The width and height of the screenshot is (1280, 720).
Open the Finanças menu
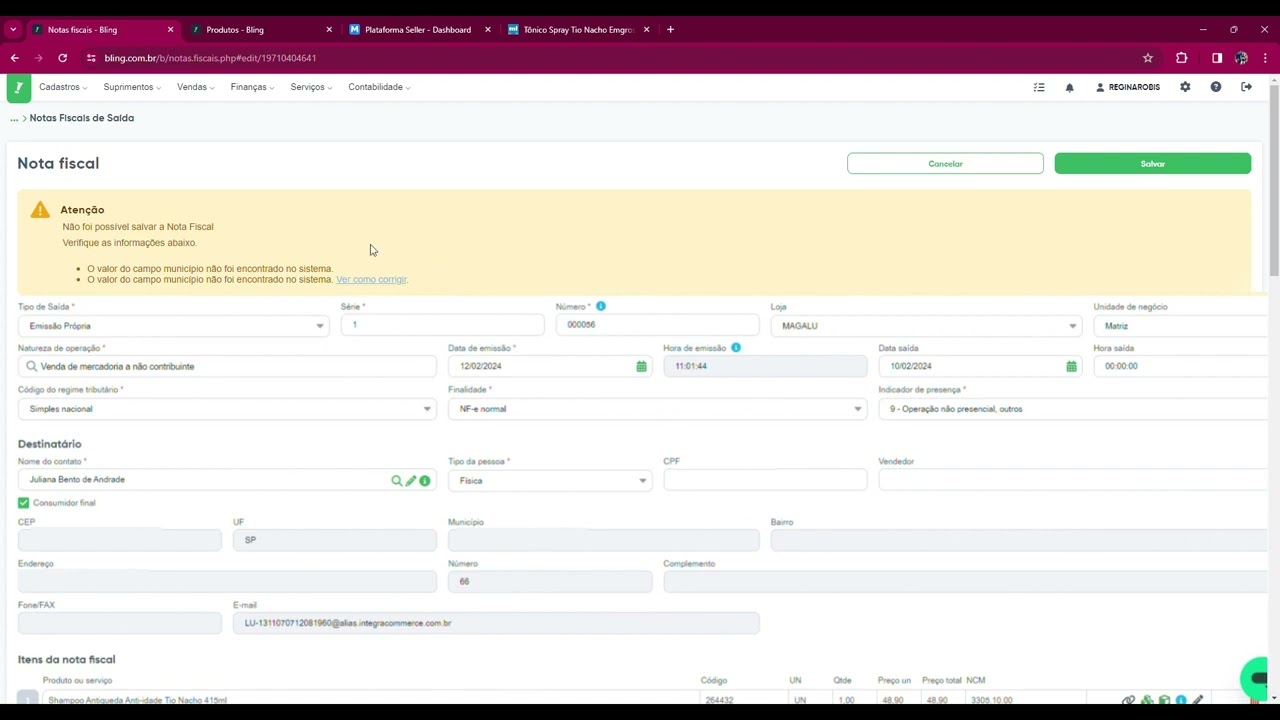[252, 87]
